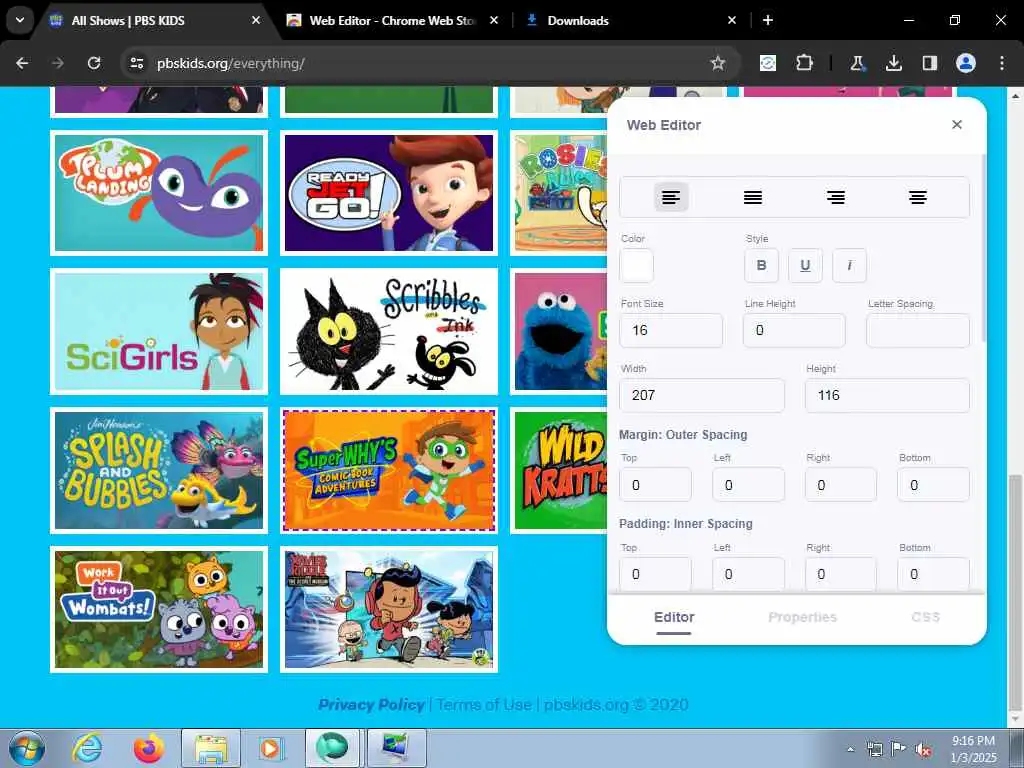Open a new browser tab
This screenshot has width=1024, height=768.
[x=768, y=20]
